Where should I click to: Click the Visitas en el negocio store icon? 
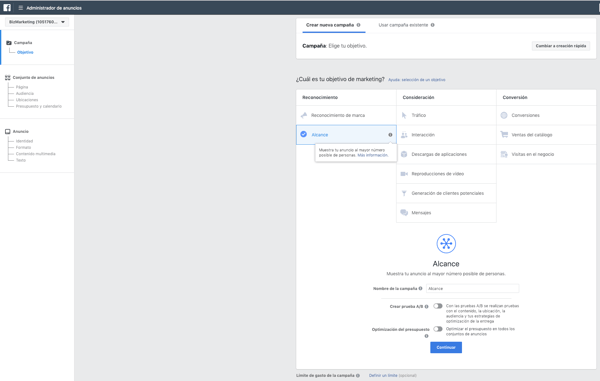point(504,154)
